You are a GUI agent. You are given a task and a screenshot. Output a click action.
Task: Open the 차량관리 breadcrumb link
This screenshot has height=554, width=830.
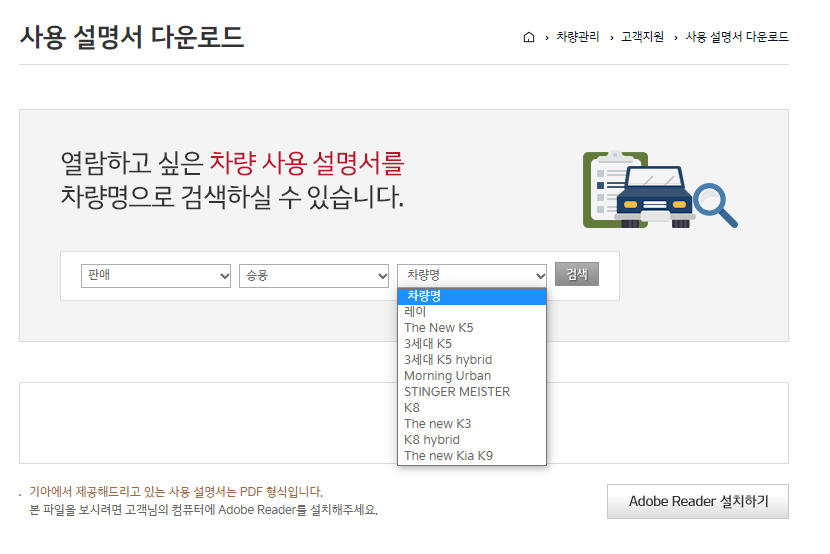(x=578, y=37)
